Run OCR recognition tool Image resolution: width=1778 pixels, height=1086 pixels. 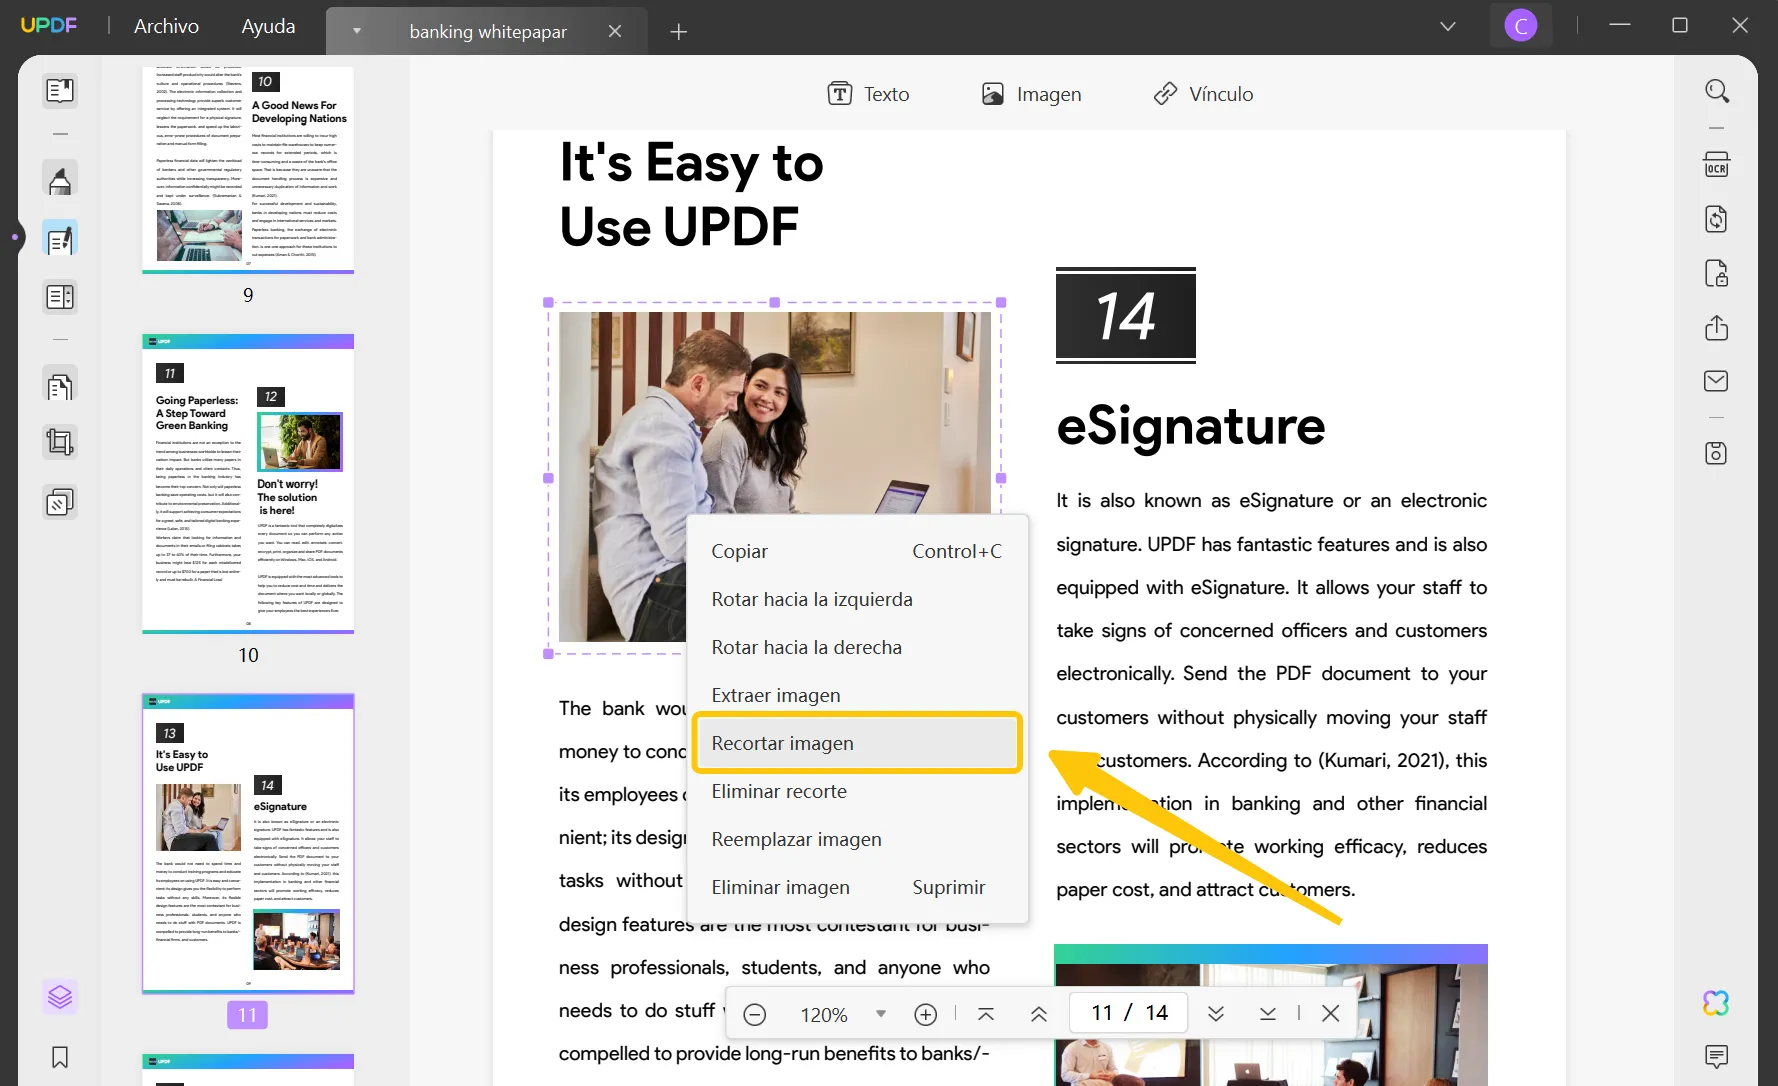coord(1717,165)
